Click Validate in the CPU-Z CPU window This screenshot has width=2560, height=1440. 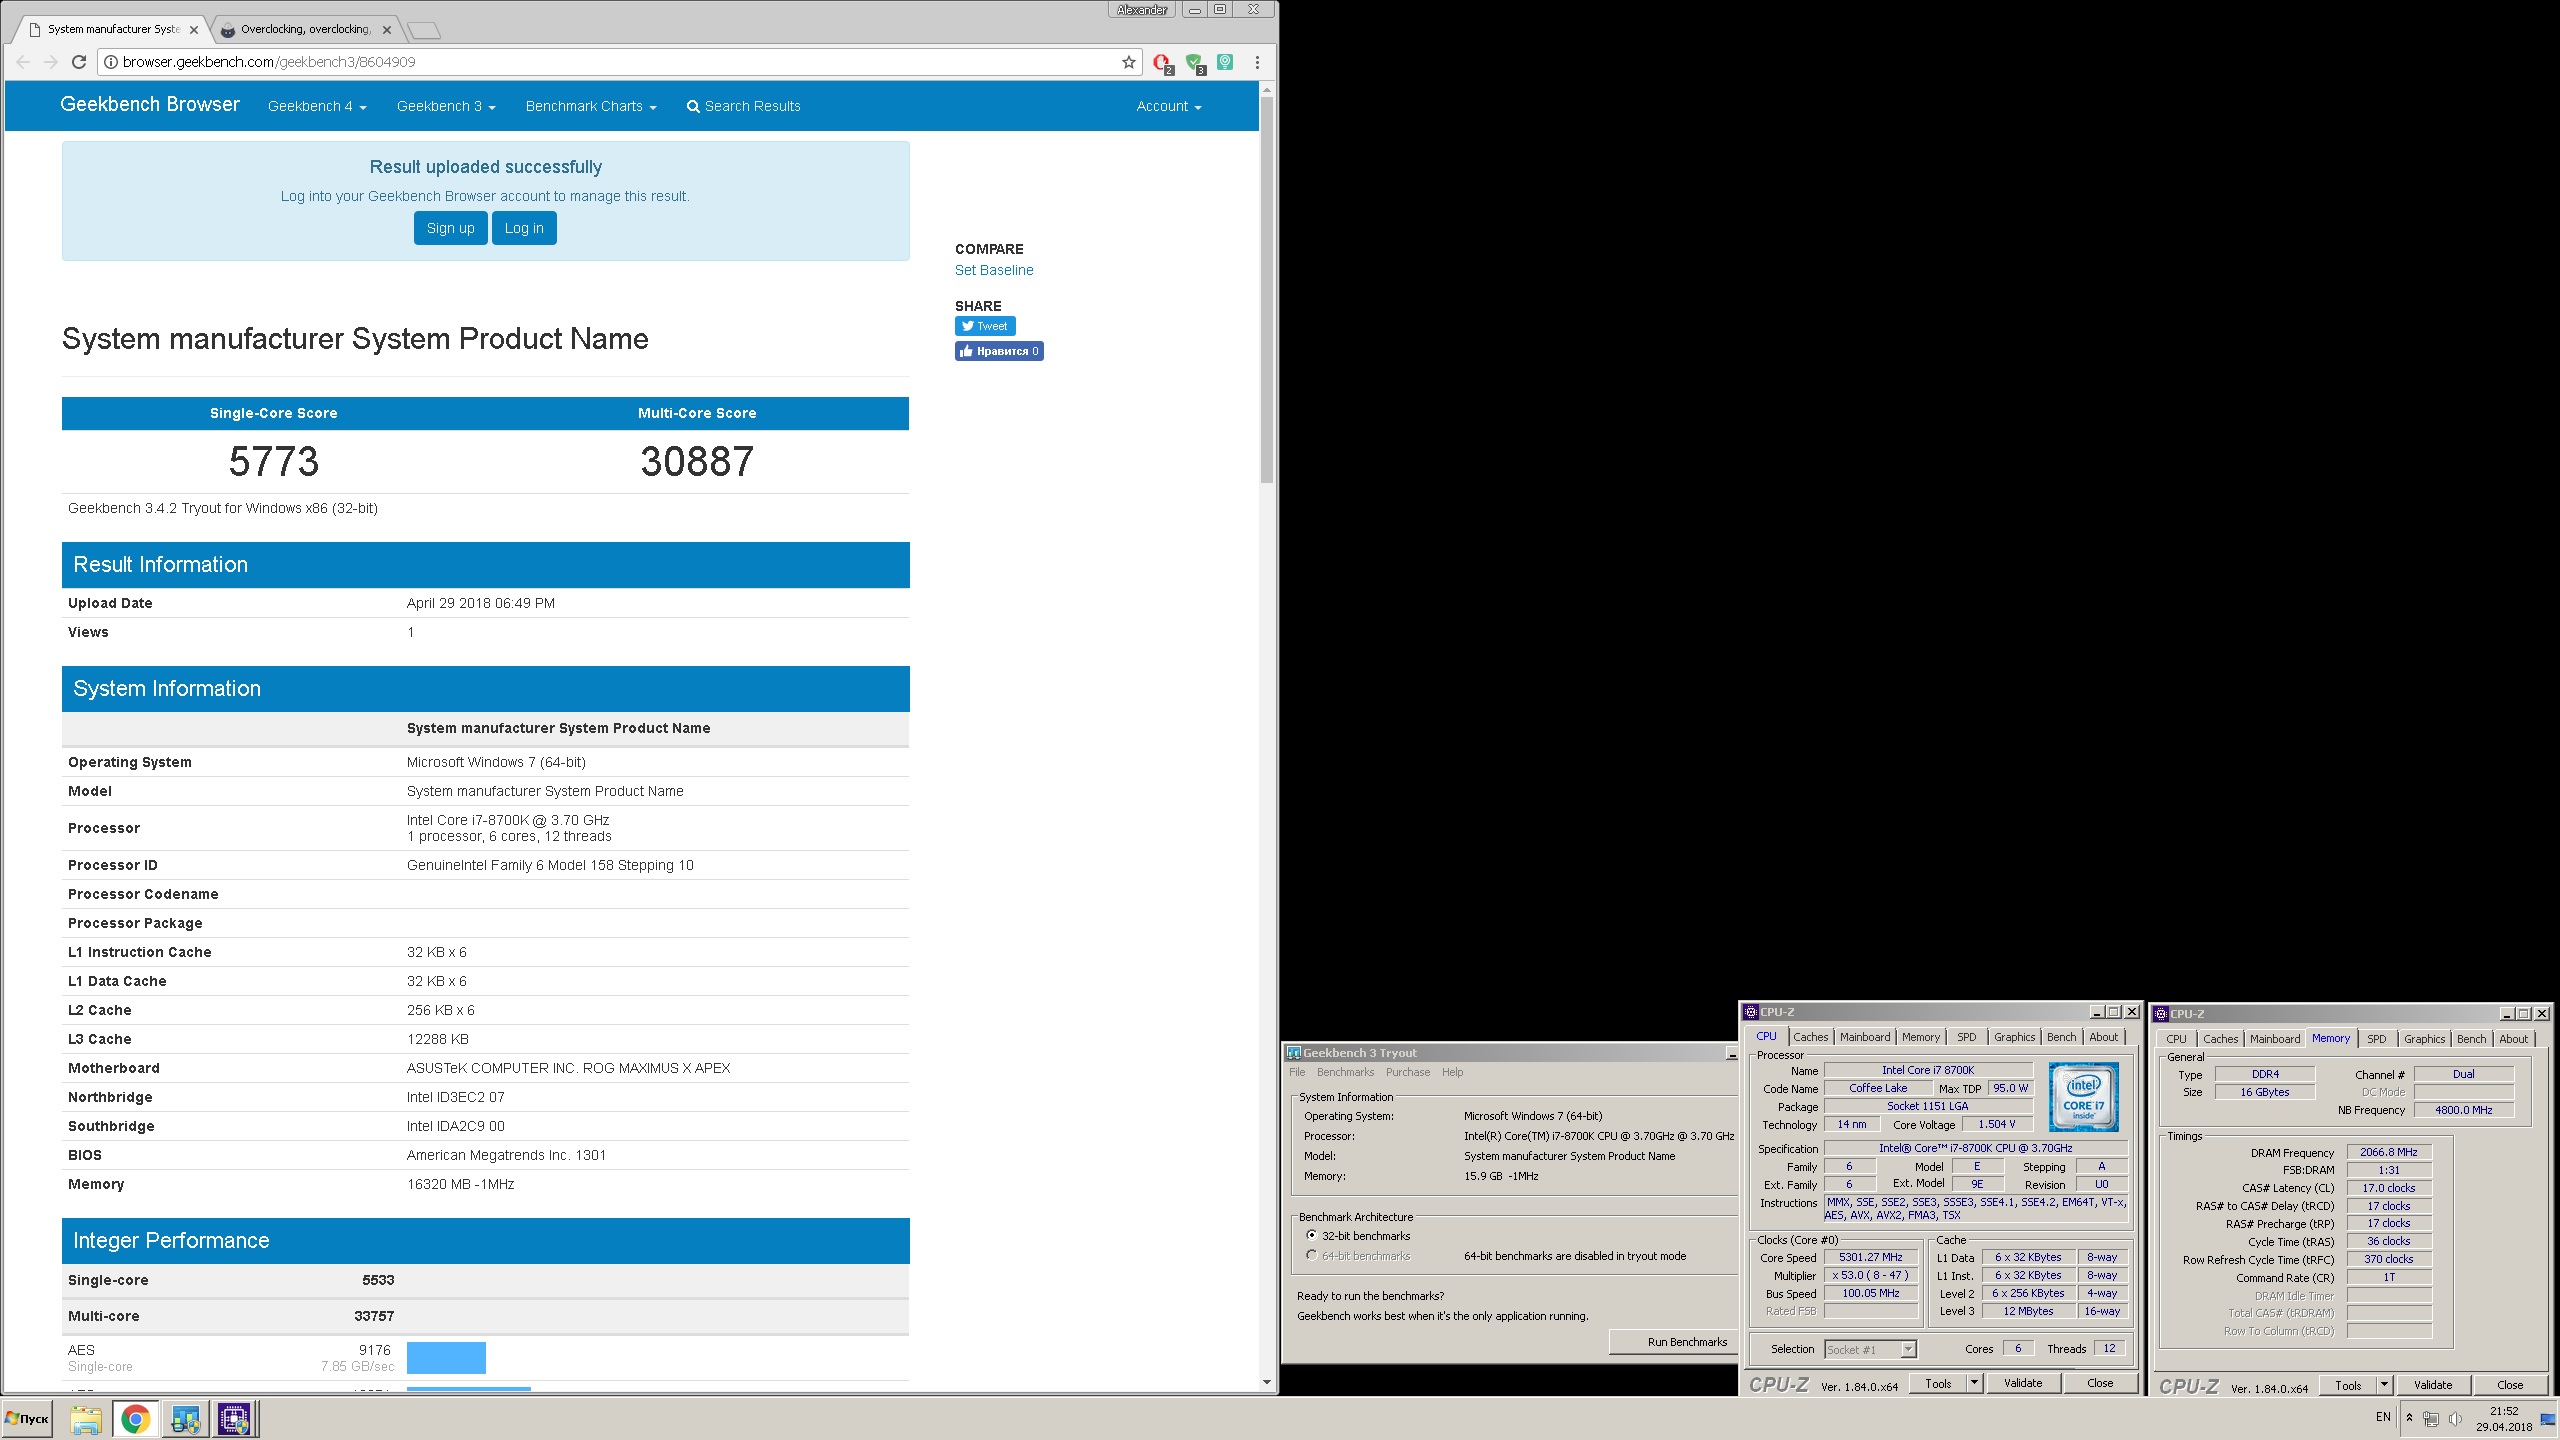pos(2023,1384)
